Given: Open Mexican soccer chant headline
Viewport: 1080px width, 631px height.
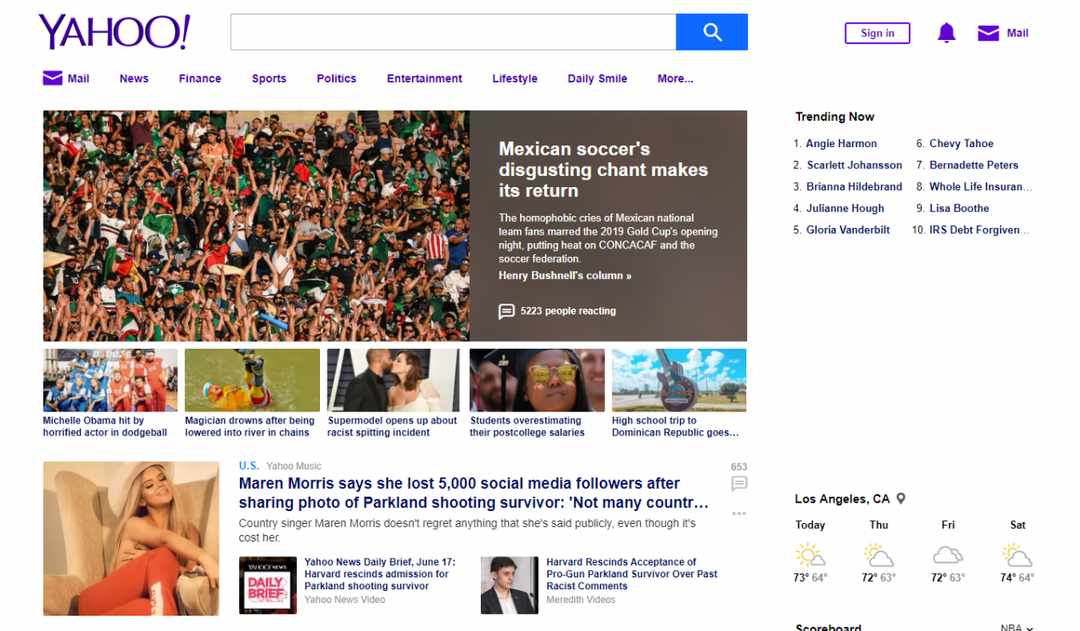Looking at the screenshot, I should click(603, 169).
